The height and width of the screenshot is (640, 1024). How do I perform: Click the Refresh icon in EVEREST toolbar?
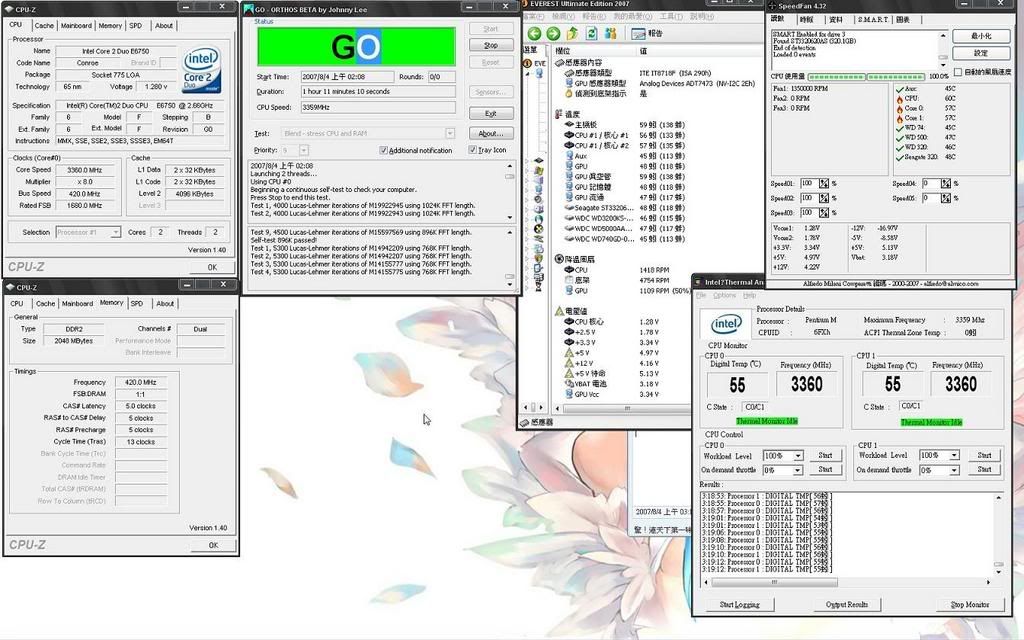590,33
